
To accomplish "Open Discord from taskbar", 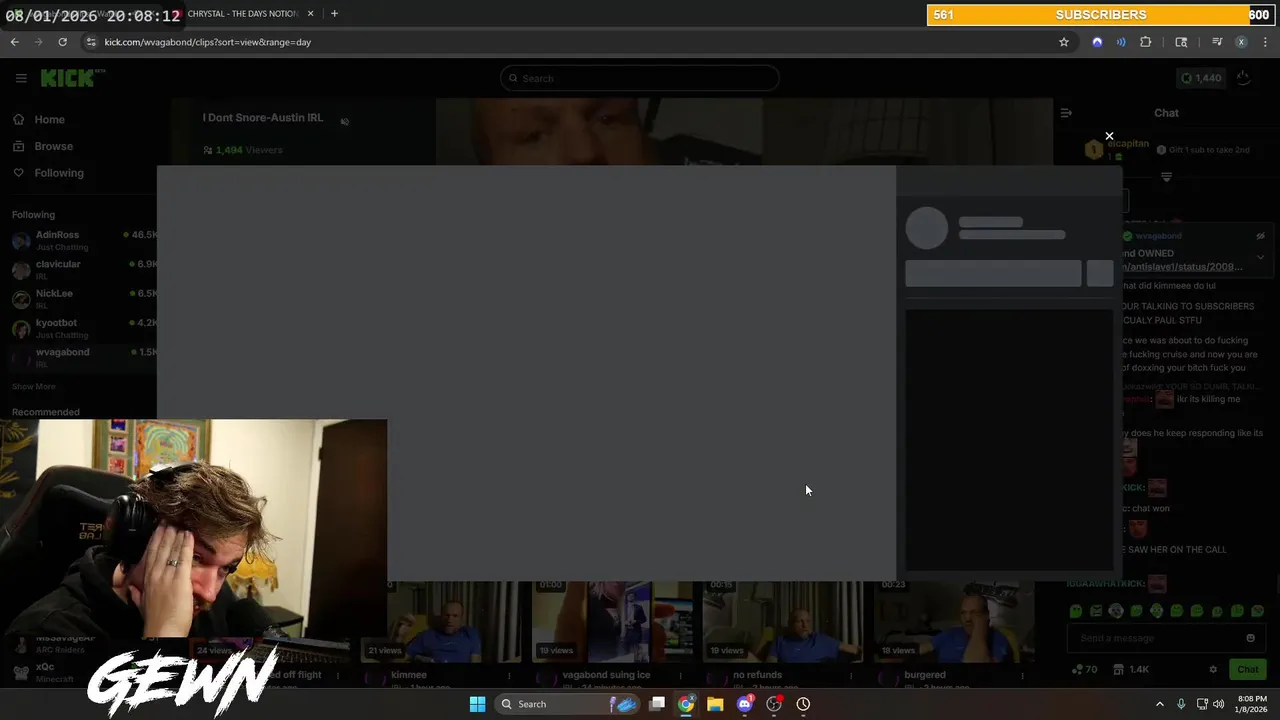I will tap(744, 704).
